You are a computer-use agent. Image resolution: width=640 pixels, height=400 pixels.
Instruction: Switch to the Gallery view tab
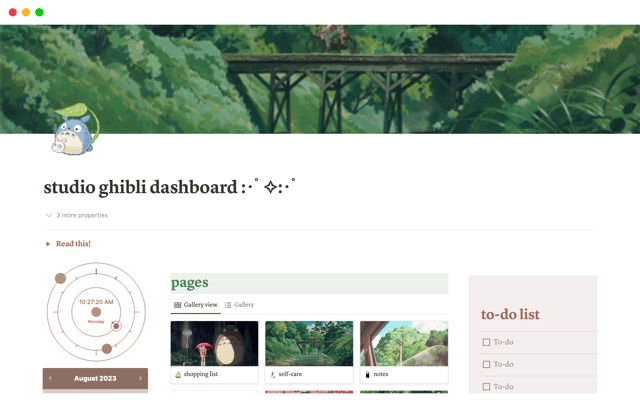coord(196,305)
